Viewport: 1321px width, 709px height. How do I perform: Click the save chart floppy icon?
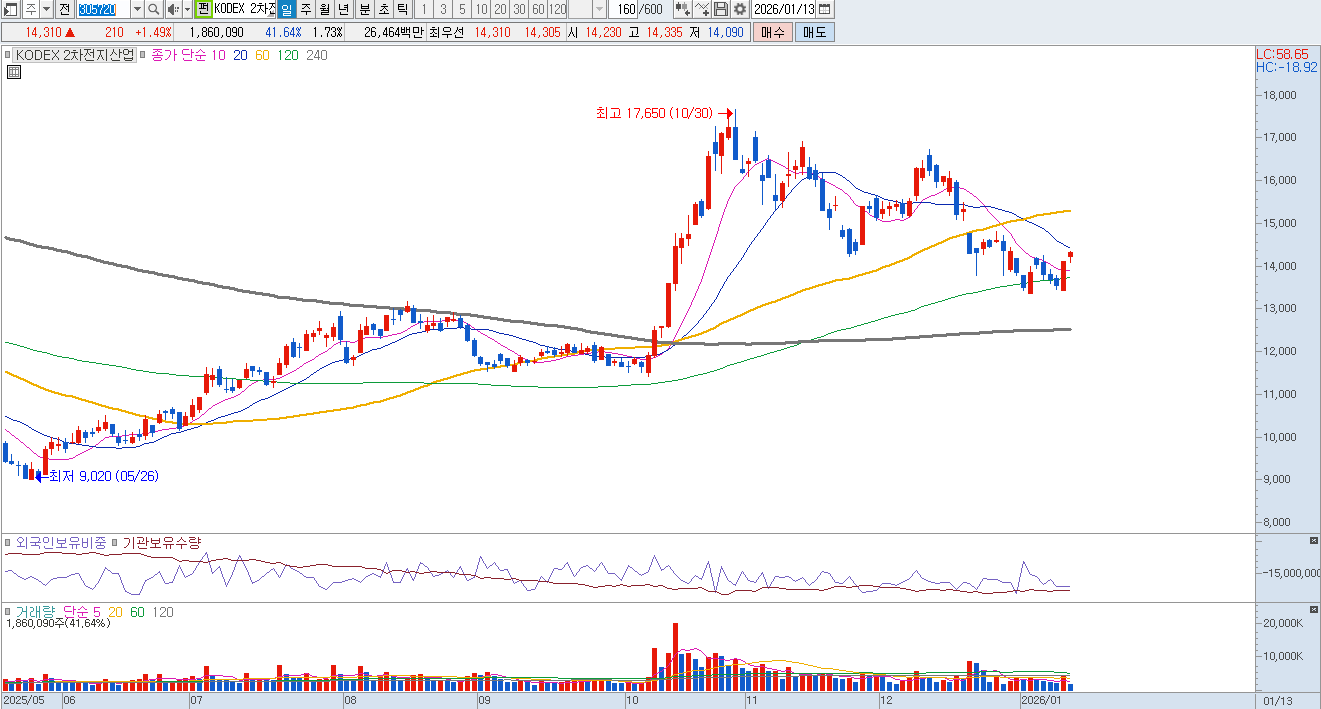[720, 9]
